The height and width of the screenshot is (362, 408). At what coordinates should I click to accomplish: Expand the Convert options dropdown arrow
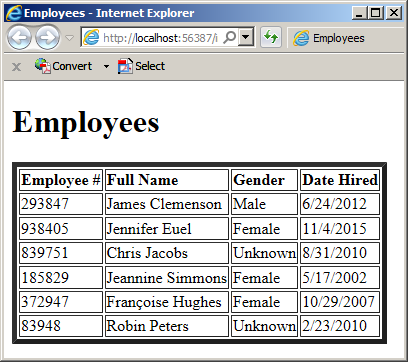[106, 66]
